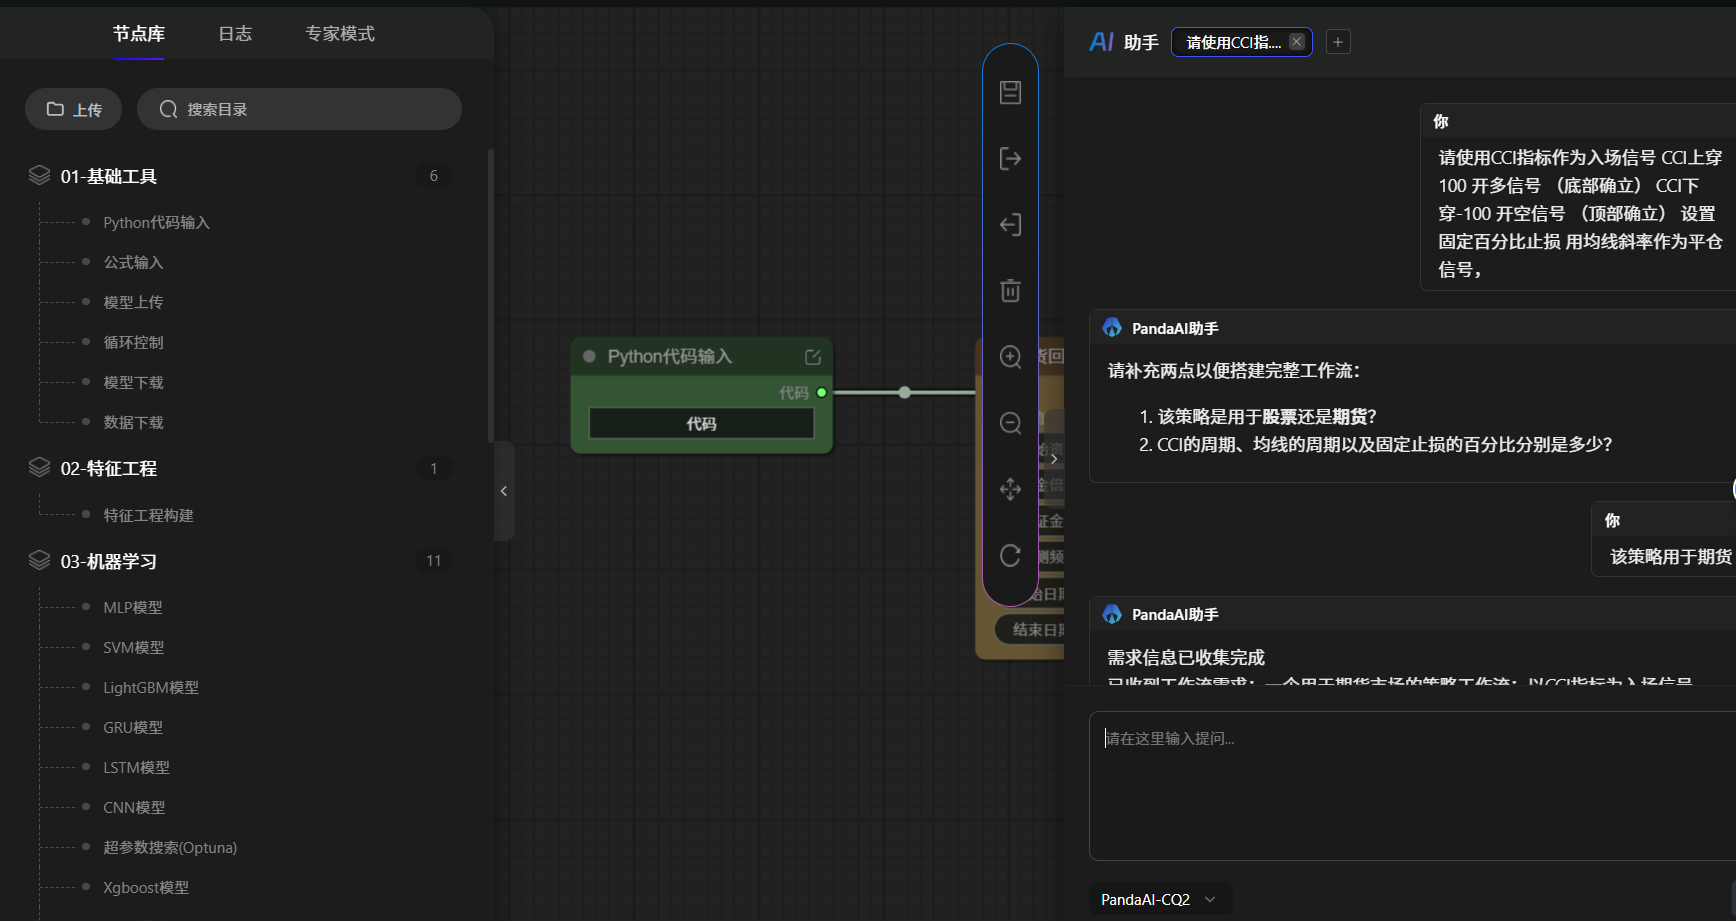The image size is (1736, 921).
Task: Click the 上传 button
Action: (x=73, y=109)
